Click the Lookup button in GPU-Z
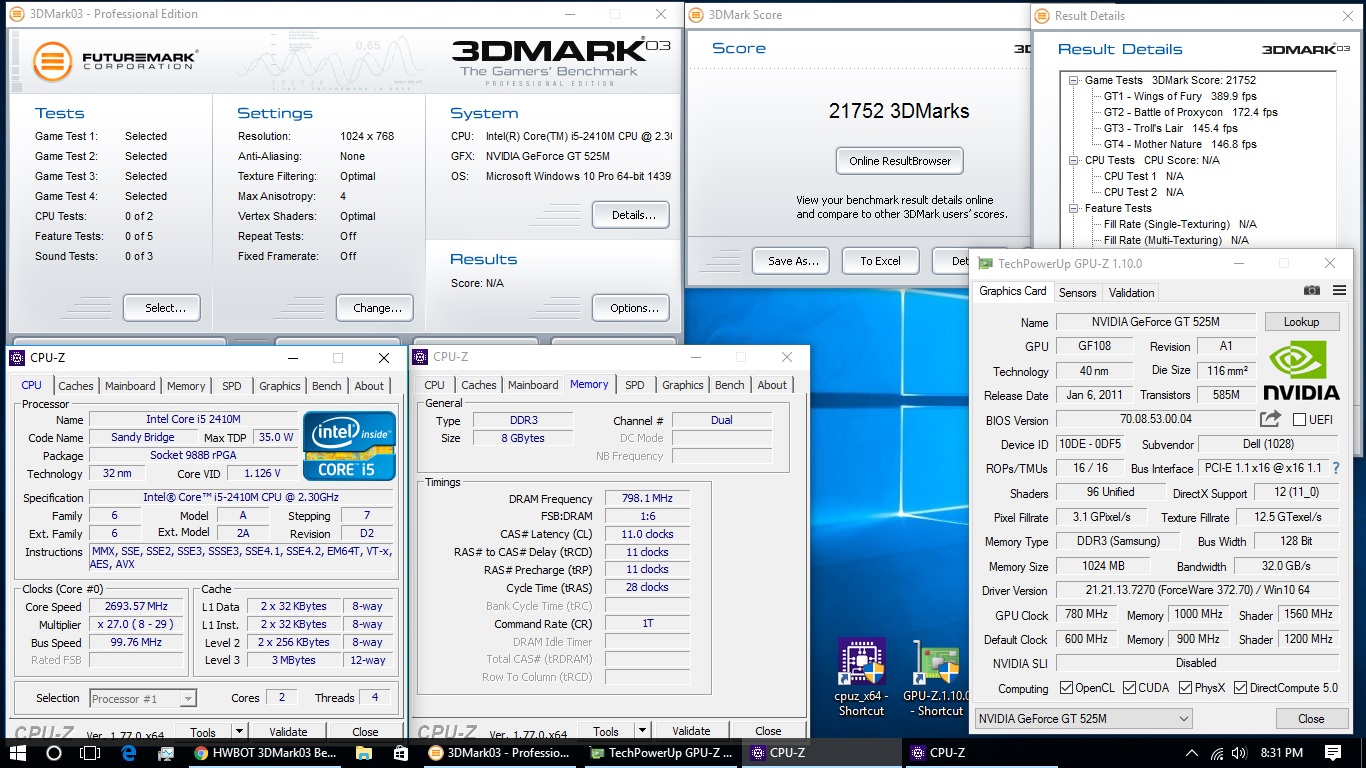This screenshot has height=768, width=1366. (1301, 322)
